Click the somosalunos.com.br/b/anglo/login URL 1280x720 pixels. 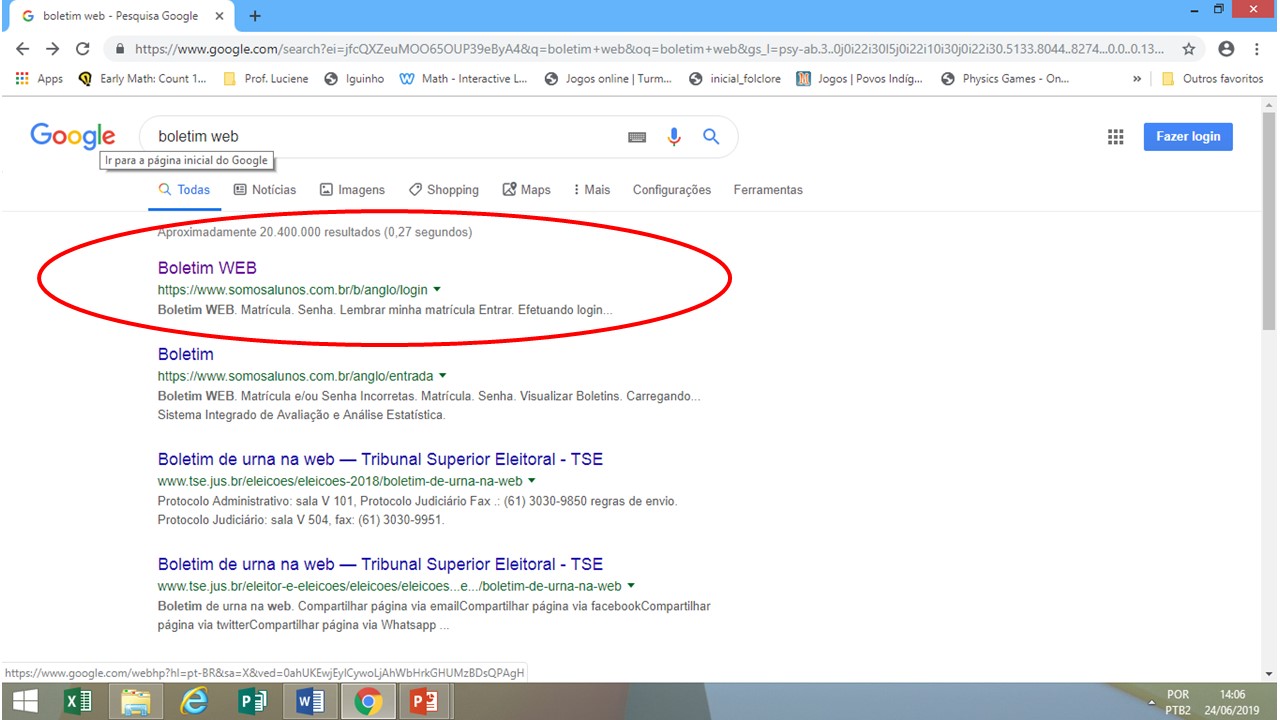(x=293, y=290)
